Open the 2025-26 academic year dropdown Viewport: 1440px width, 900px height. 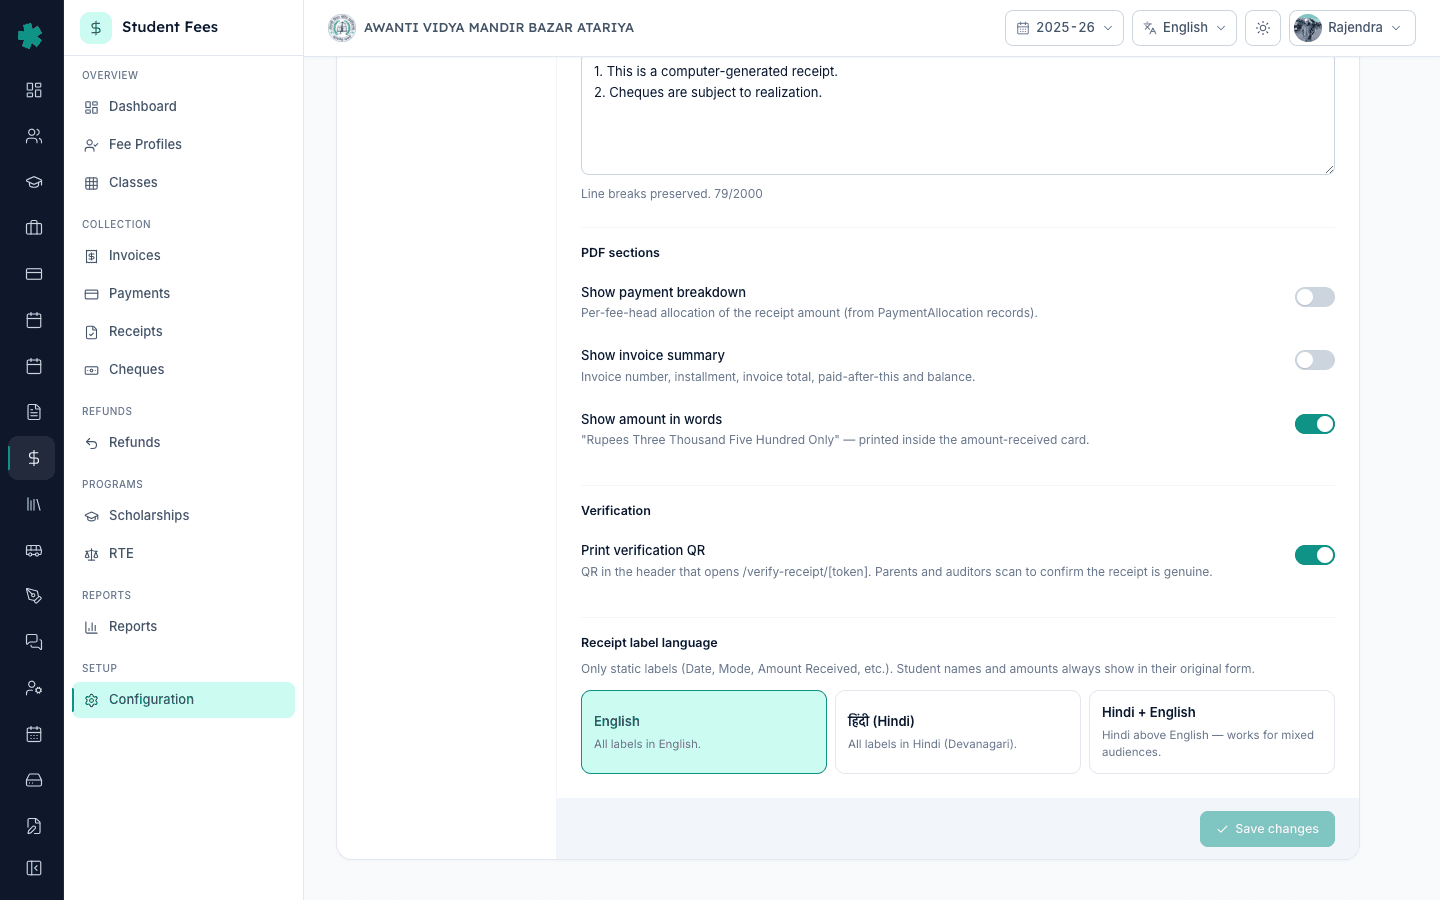[x=1064, y=28]
